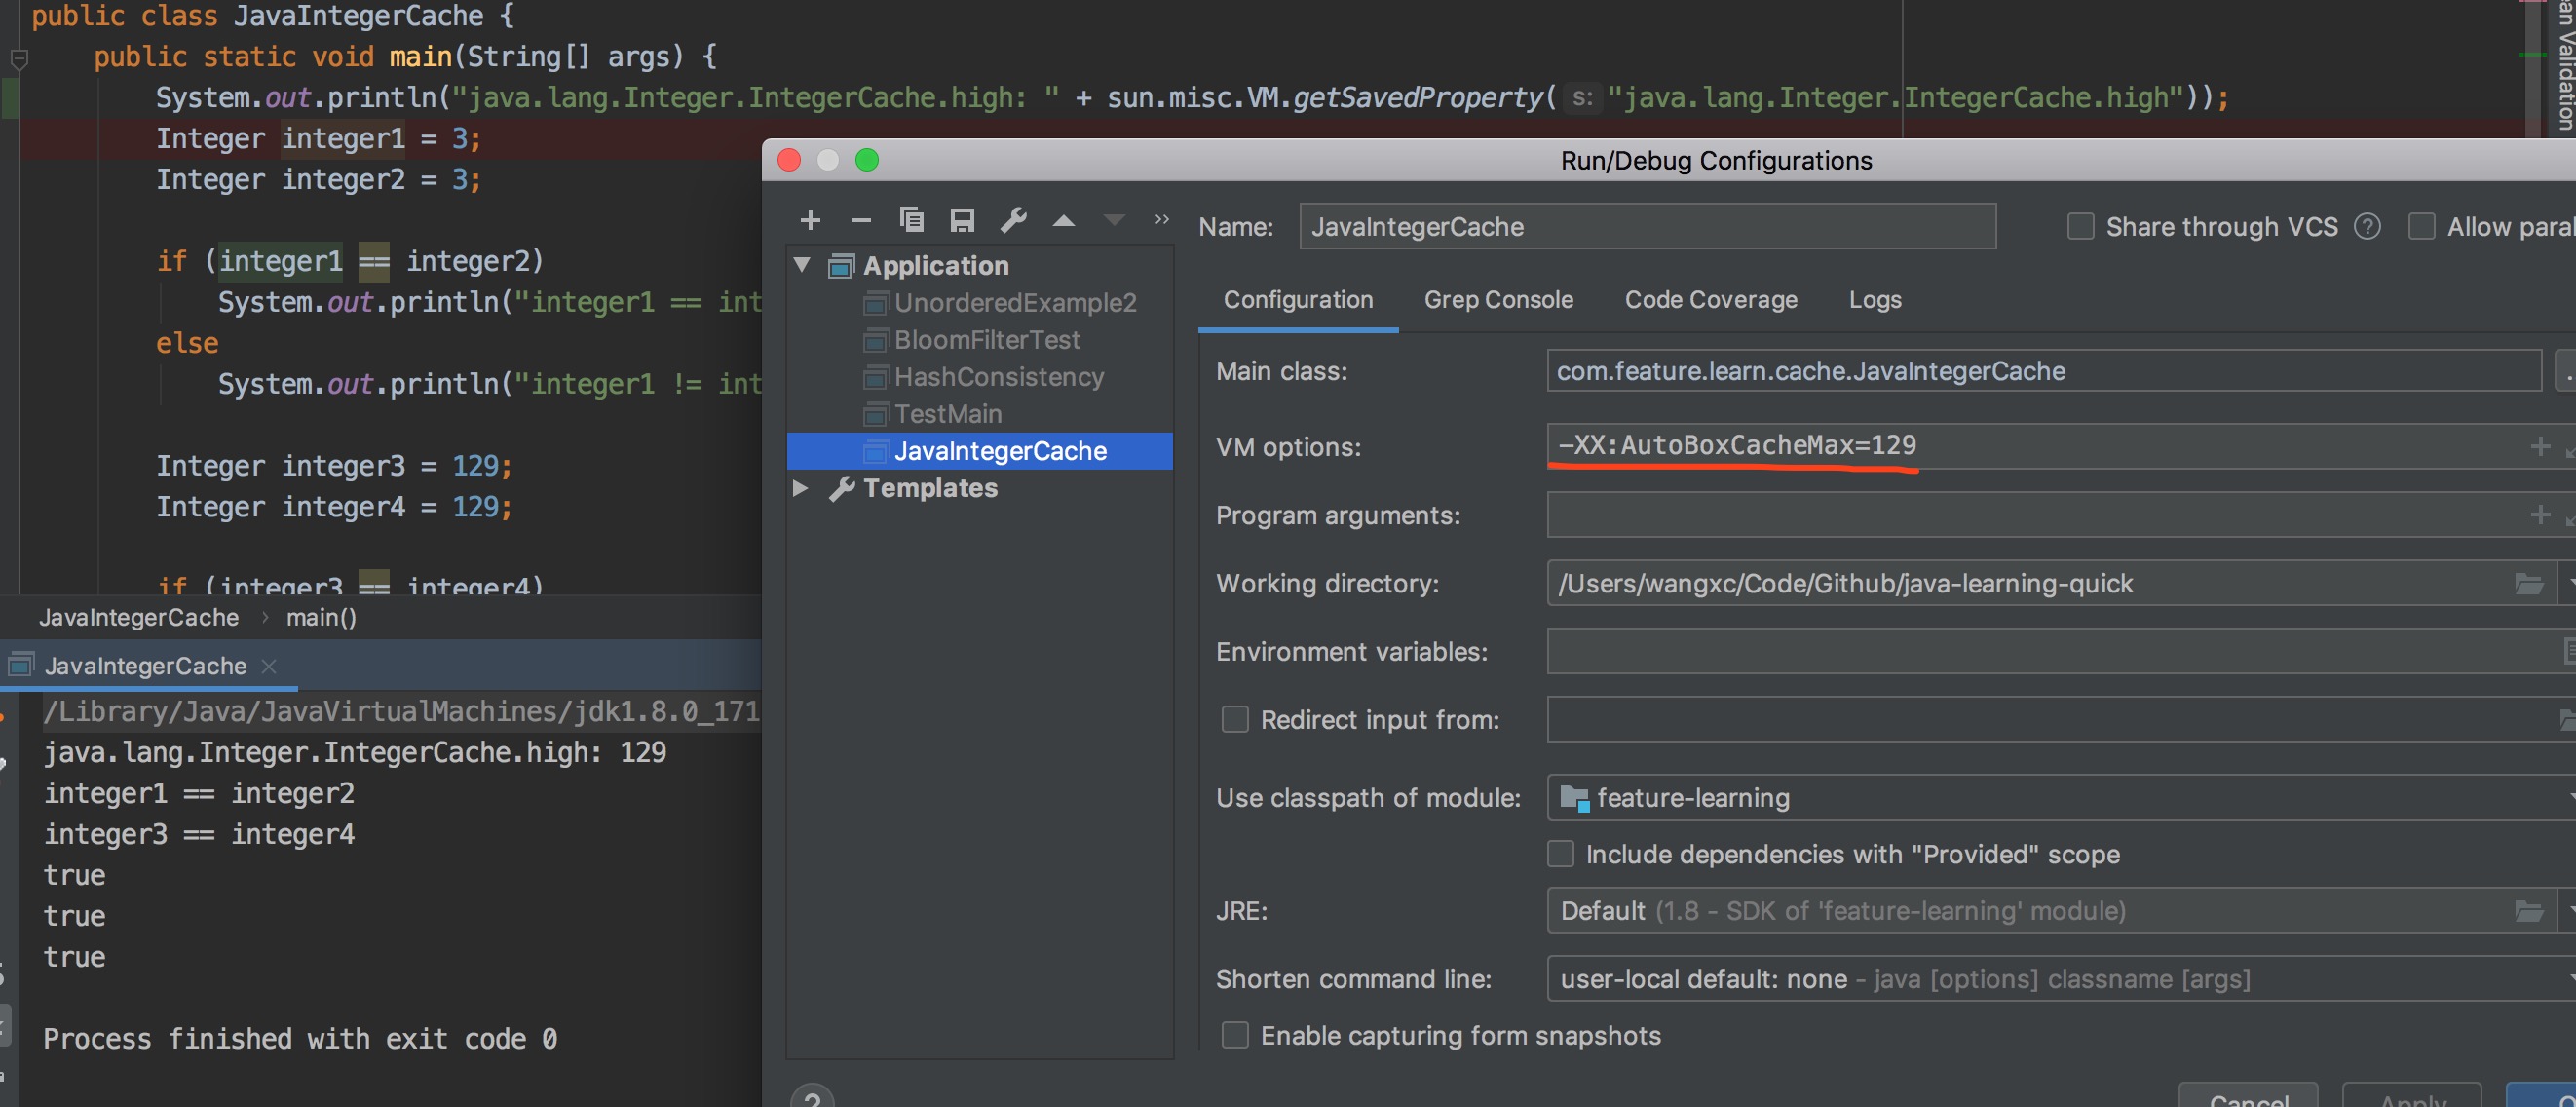
Task: Click the remove configuration minus icon
Action: [860, 220]
